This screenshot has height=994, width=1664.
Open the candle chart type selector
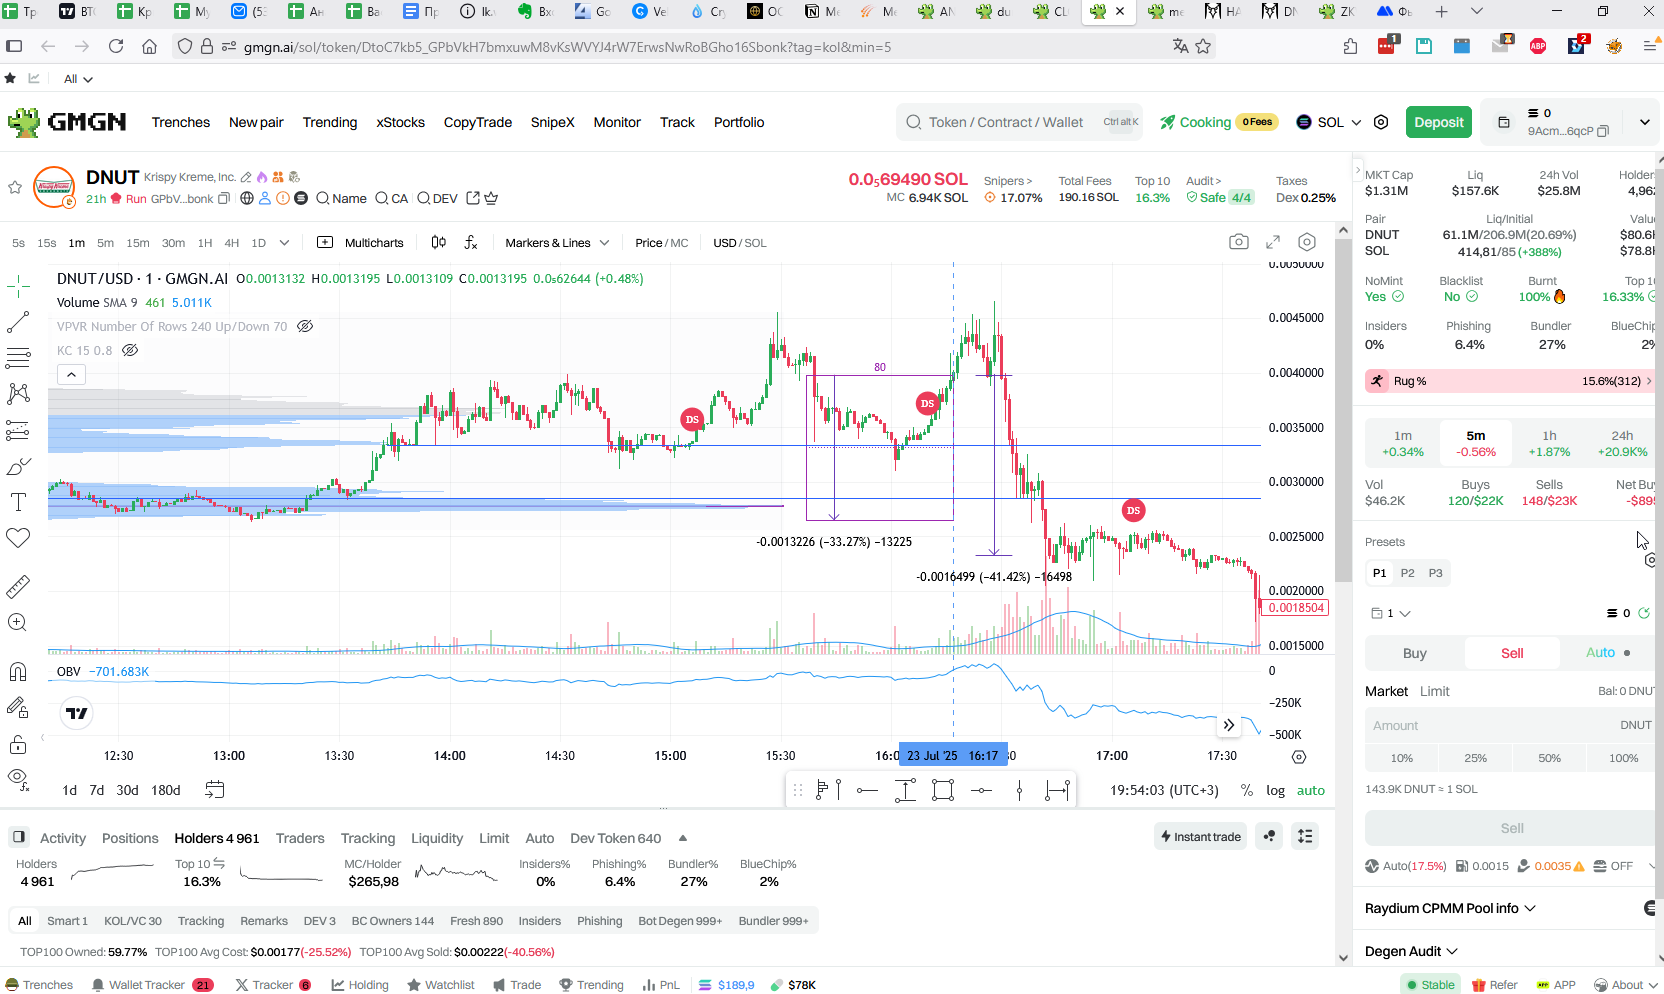pyautogui.click(x=439, y=242)
